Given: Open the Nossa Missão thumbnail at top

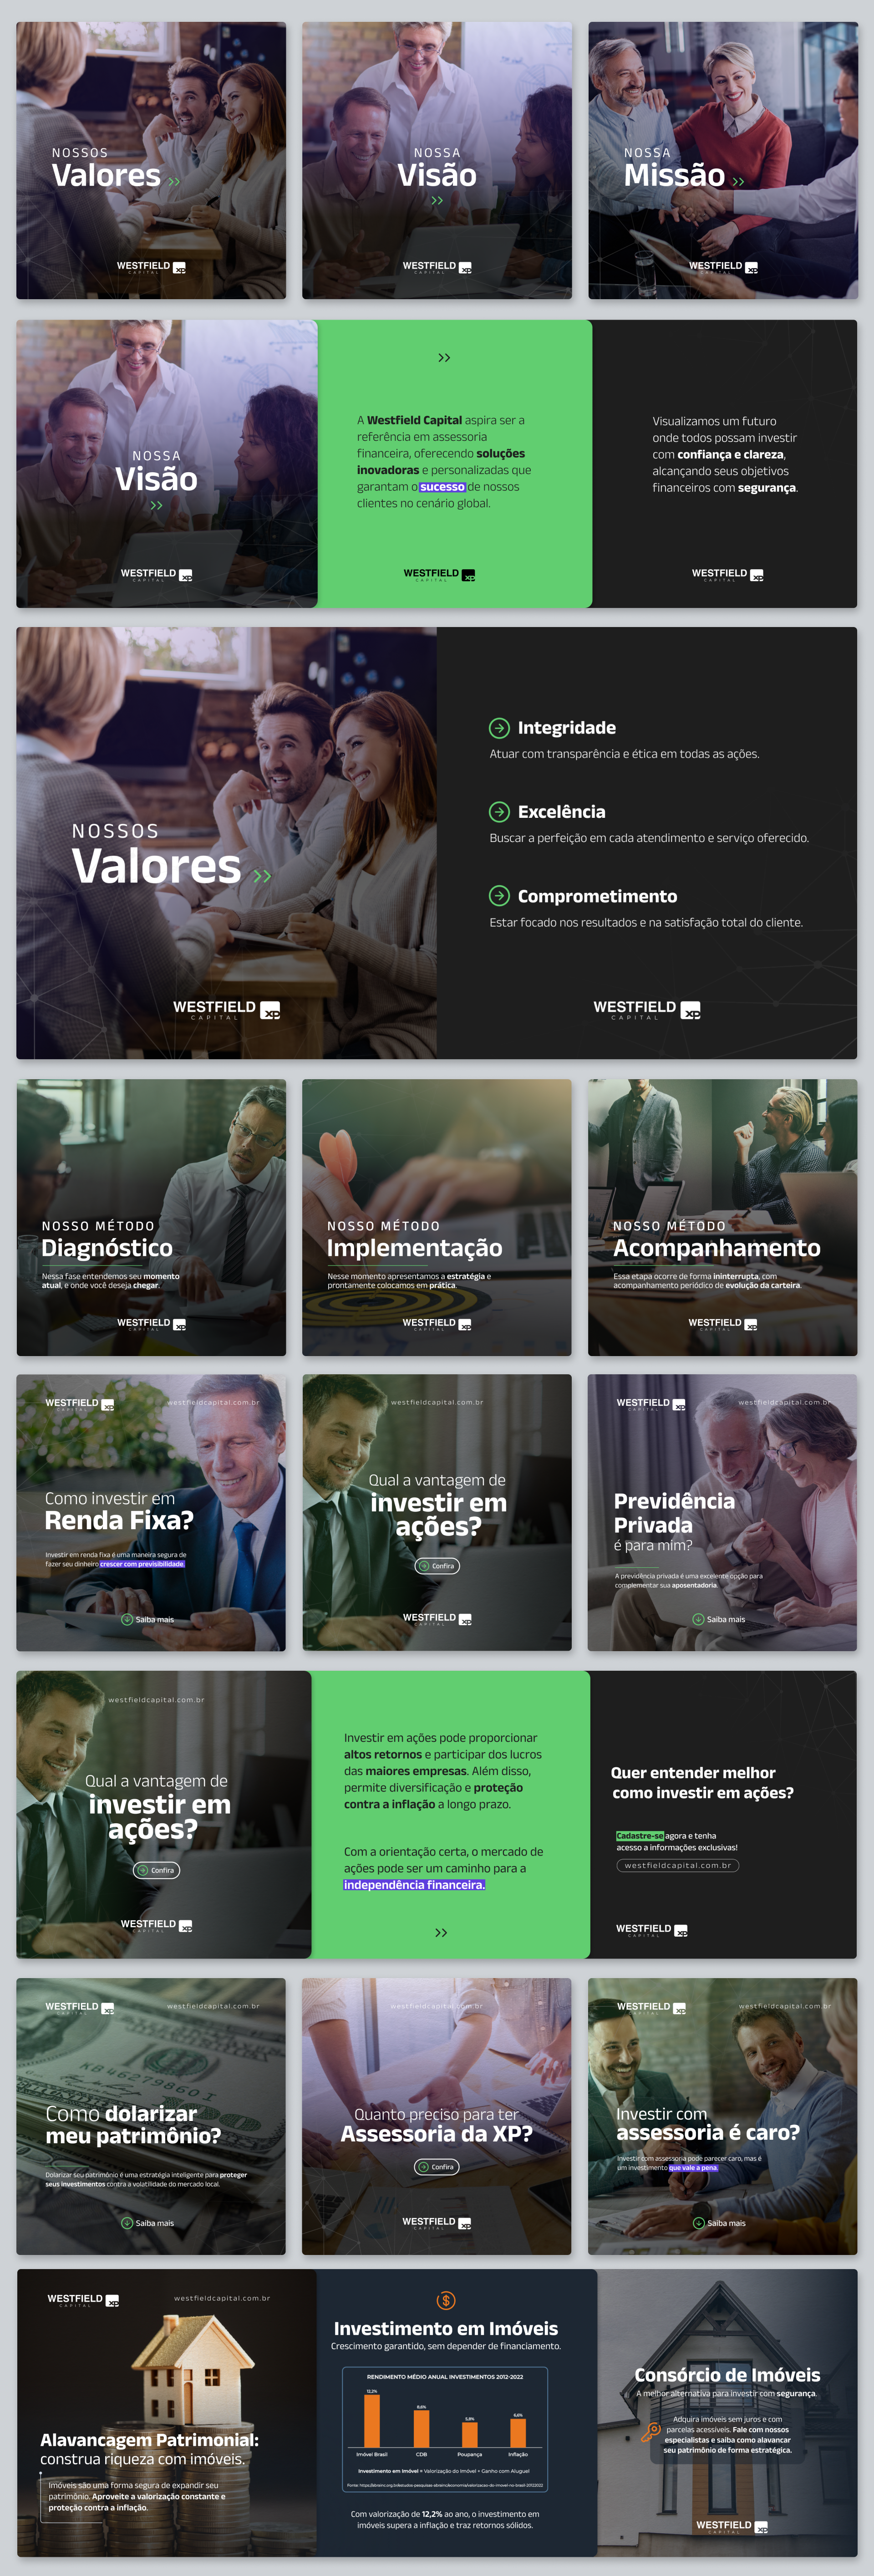Looking at the screenshot, I should pos(723,160).
